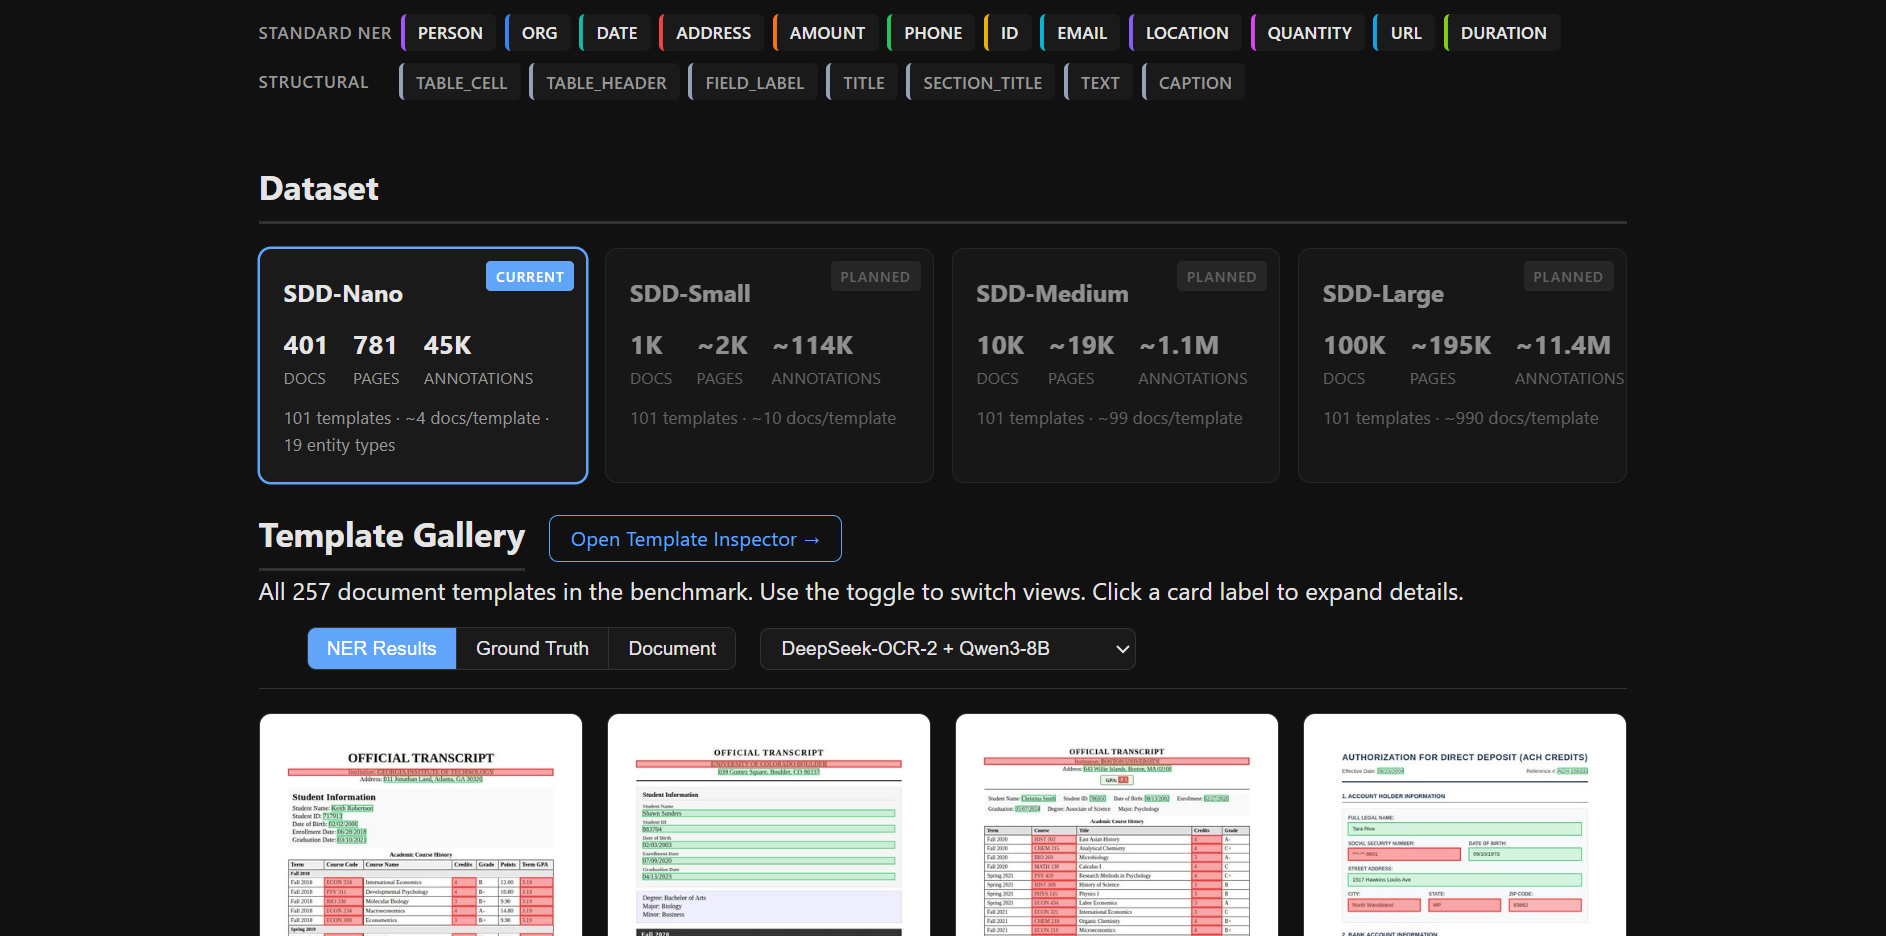Select the CAPTION structural label
Image resolution: width=1886 pixels, height=936 pixels.
tap(1194, 81)
